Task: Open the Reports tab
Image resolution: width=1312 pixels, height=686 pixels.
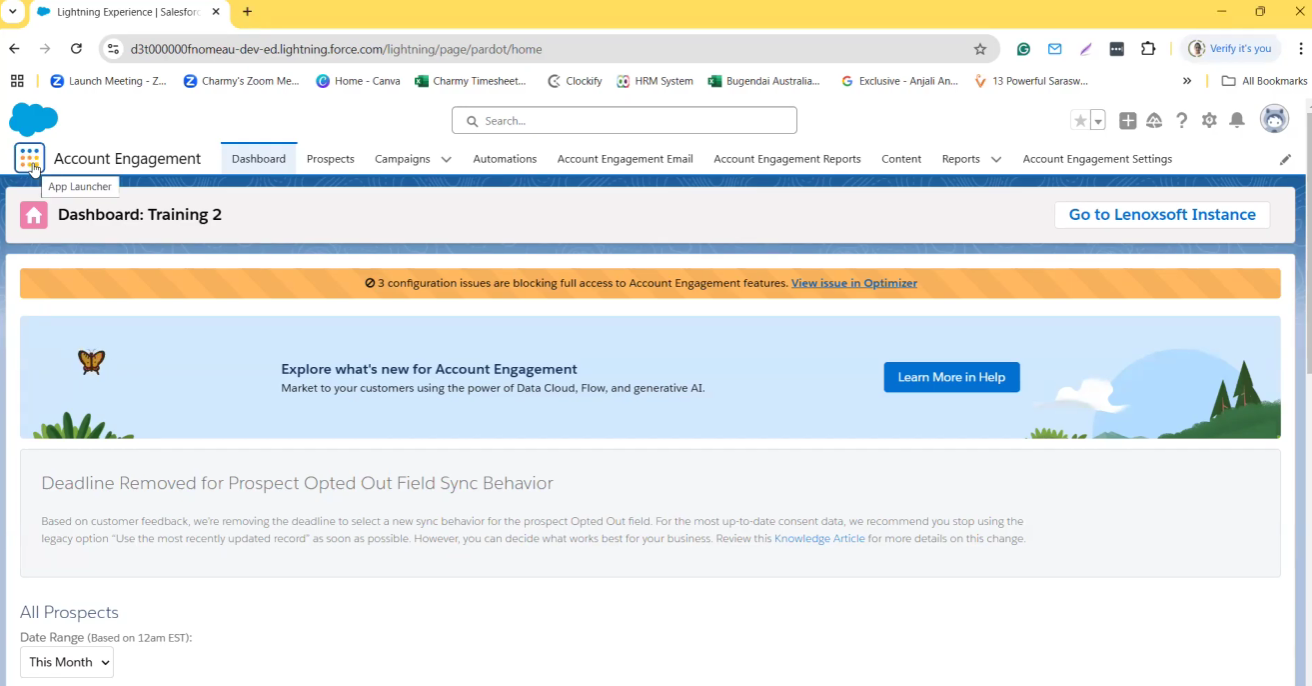Action: point(961,159)
